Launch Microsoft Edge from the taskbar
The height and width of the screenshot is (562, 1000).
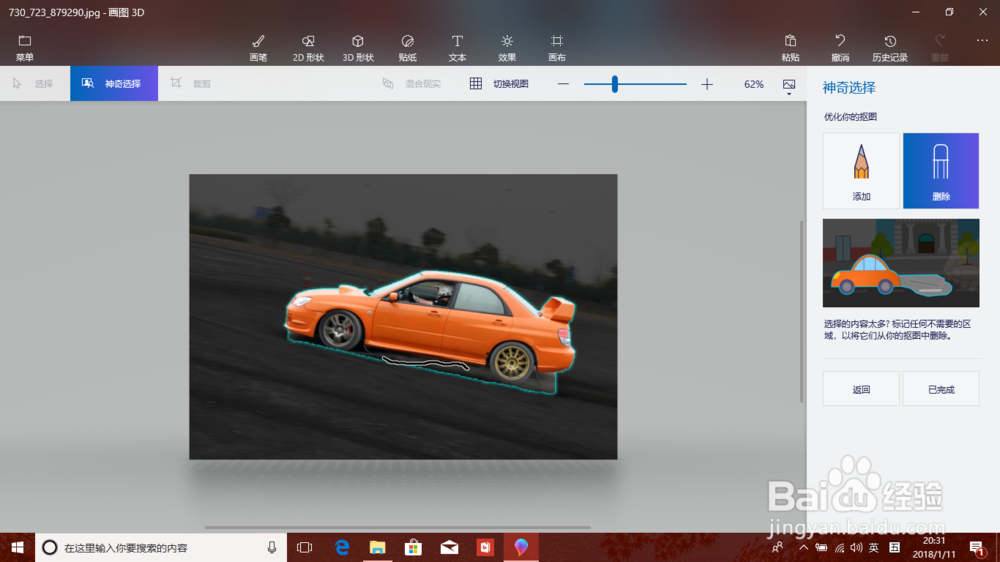coord(342,547)
